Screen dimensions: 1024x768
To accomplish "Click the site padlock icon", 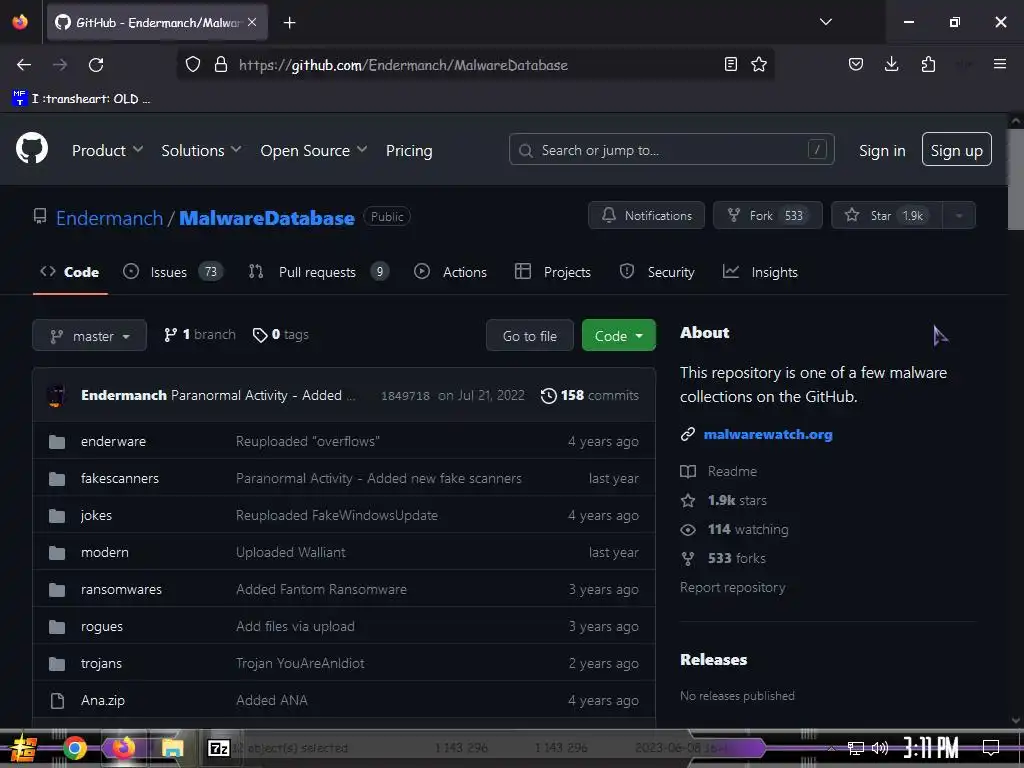I will tap(221, 65).
